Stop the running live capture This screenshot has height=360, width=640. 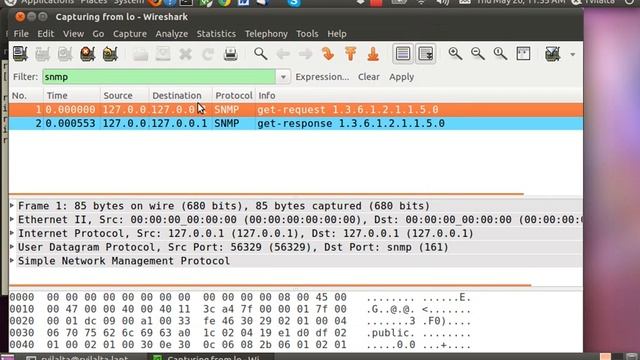pyautogui.click(x=87, y=54)
